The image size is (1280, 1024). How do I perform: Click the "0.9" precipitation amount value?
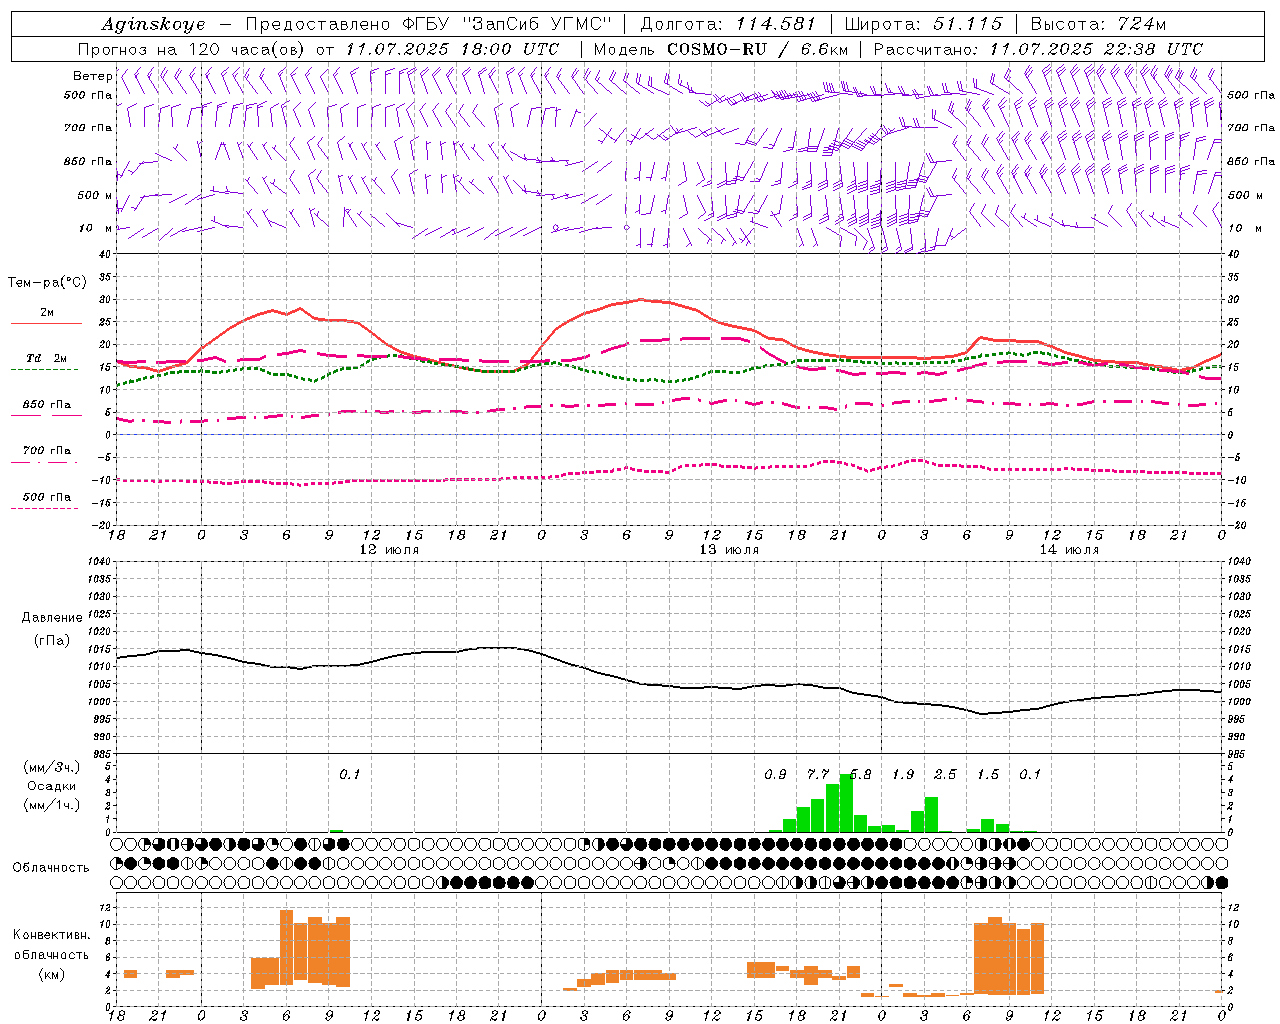point(775,775)
